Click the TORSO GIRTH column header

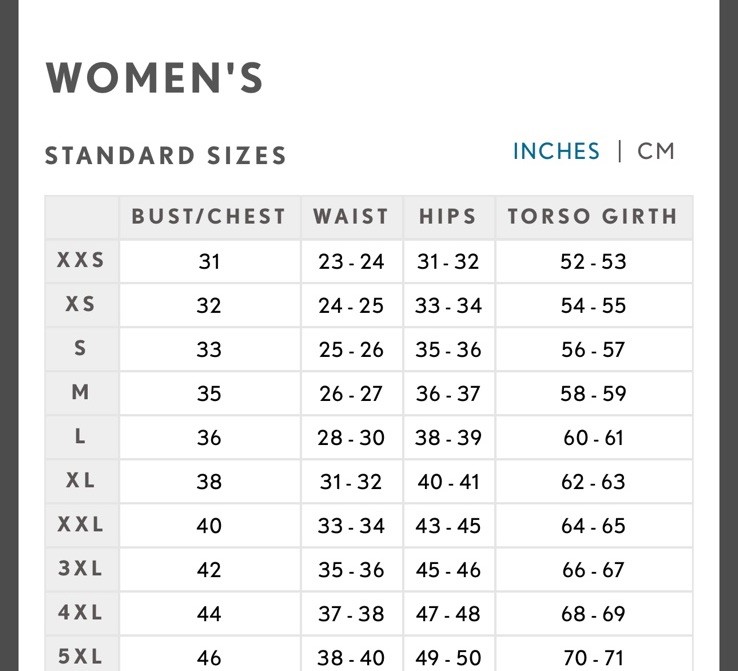coord(593,217)
